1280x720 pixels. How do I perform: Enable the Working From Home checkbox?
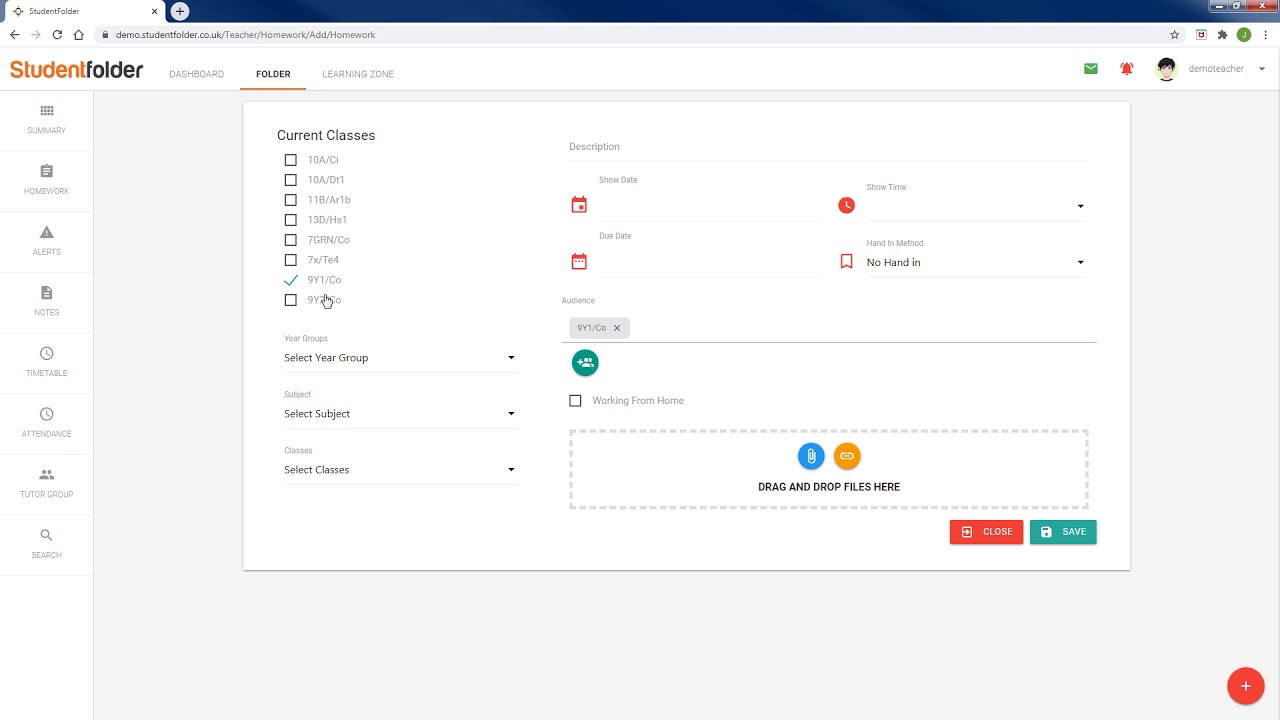[575, 401]
